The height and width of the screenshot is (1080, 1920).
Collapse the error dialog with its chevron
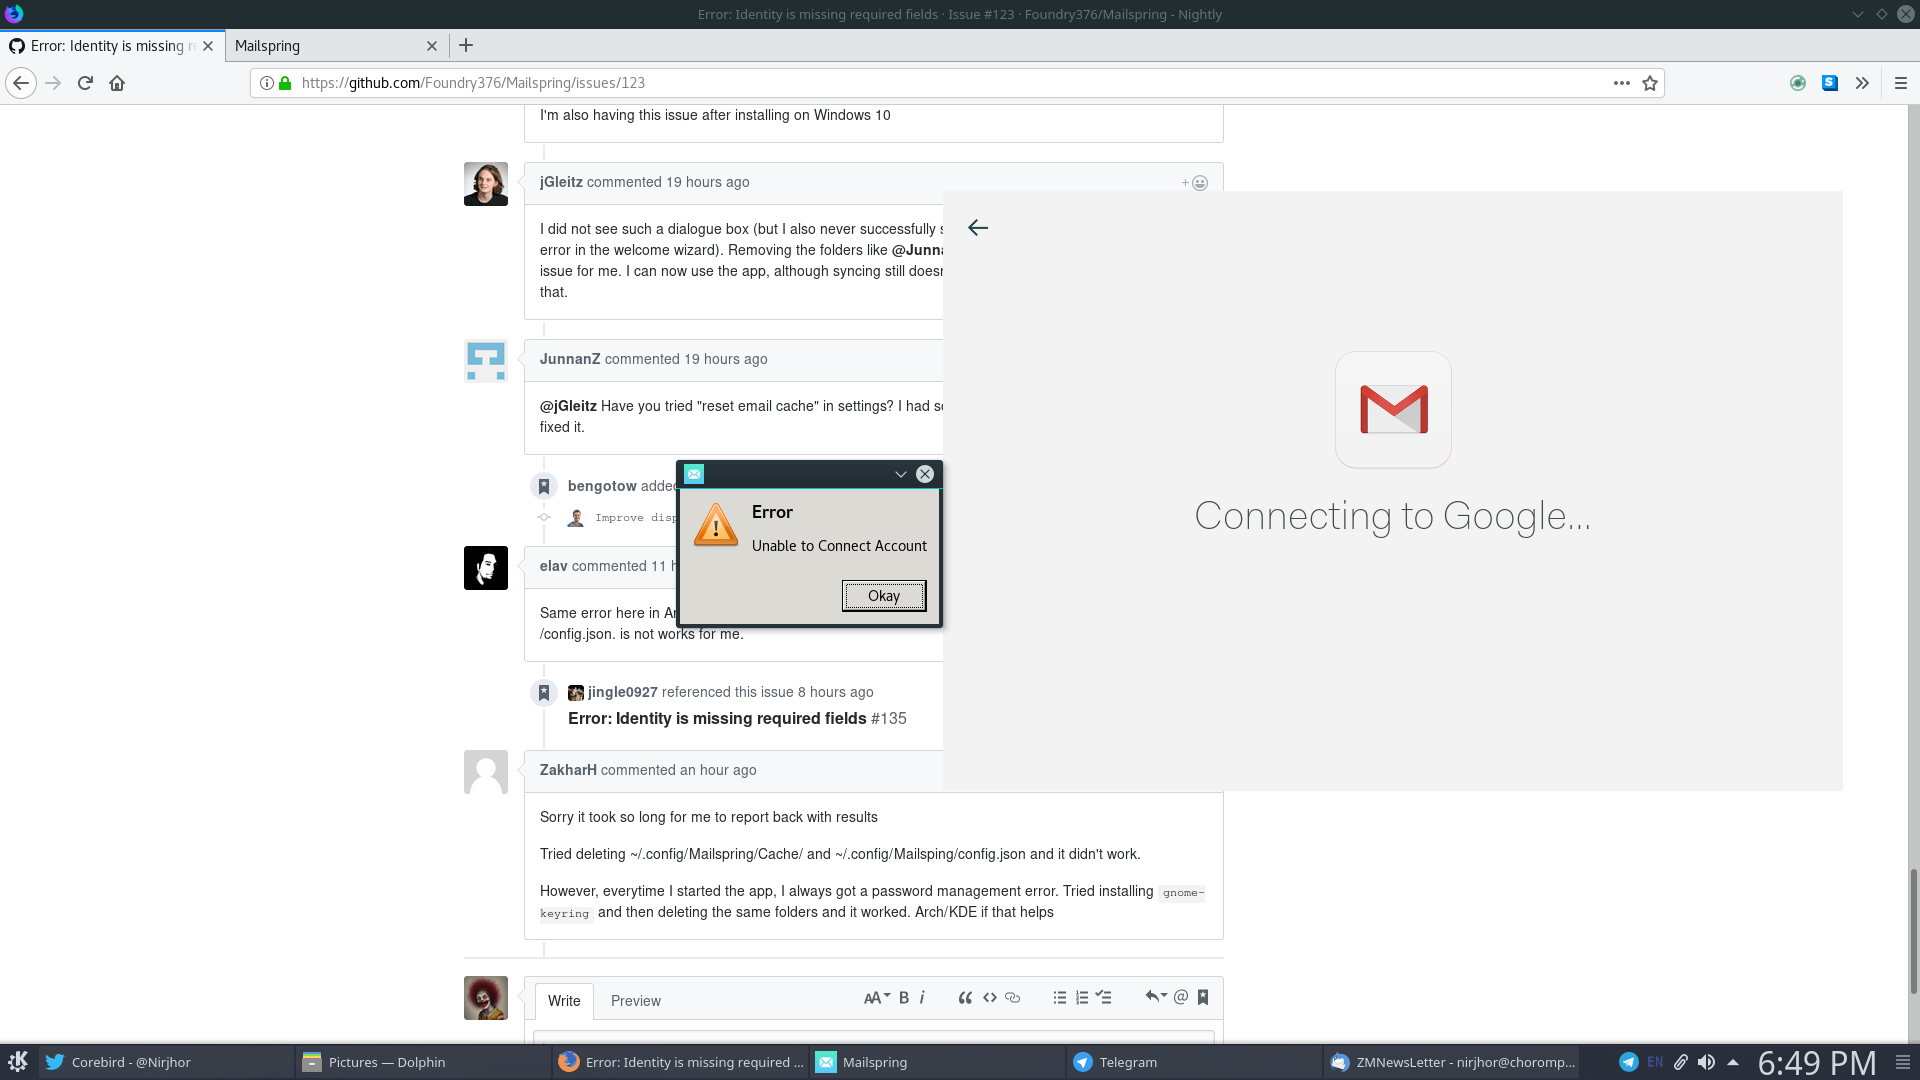click(x=901, y=474)
